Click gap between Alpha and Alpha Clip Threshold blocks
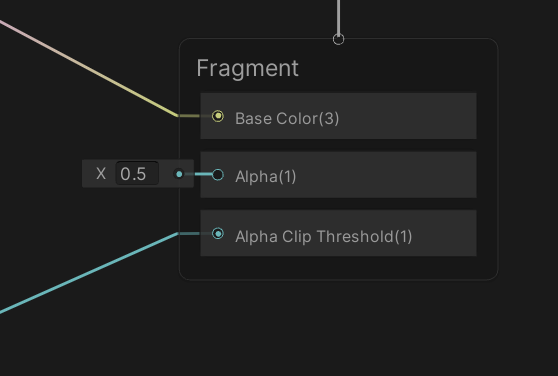The width and height of the screenshot is (558, 376). [338, 204]
